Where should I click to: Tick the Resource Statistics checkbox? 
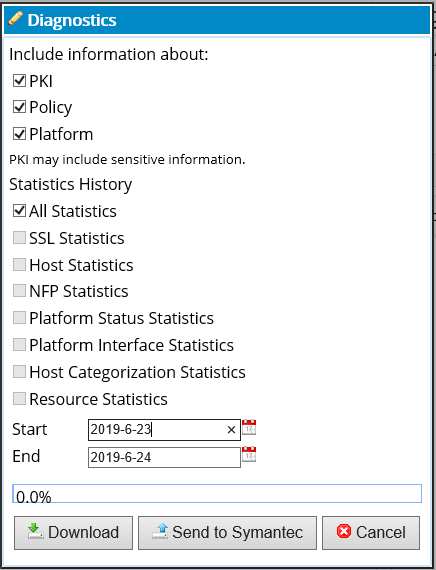click(x=19, y=398)
